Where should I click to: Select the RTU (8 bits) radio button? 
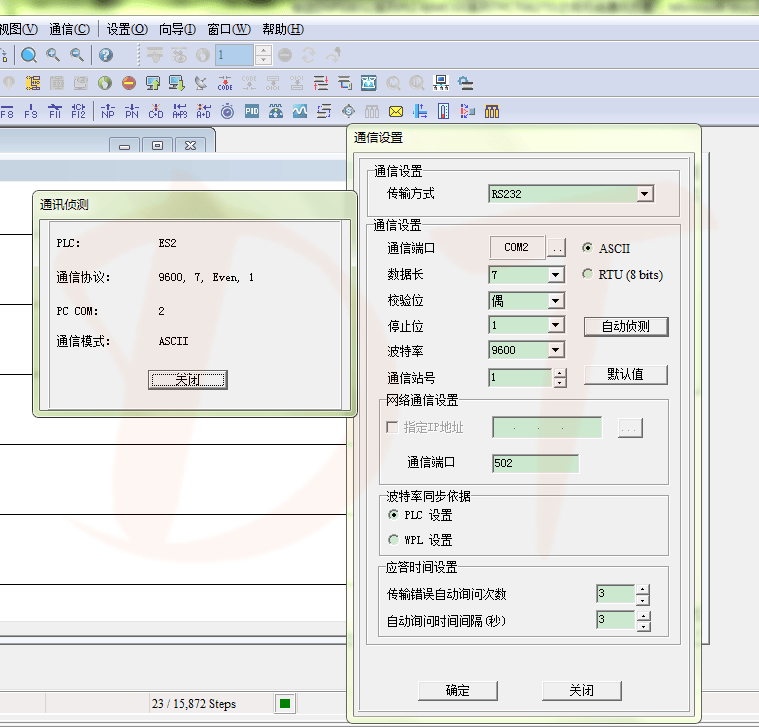587,274
